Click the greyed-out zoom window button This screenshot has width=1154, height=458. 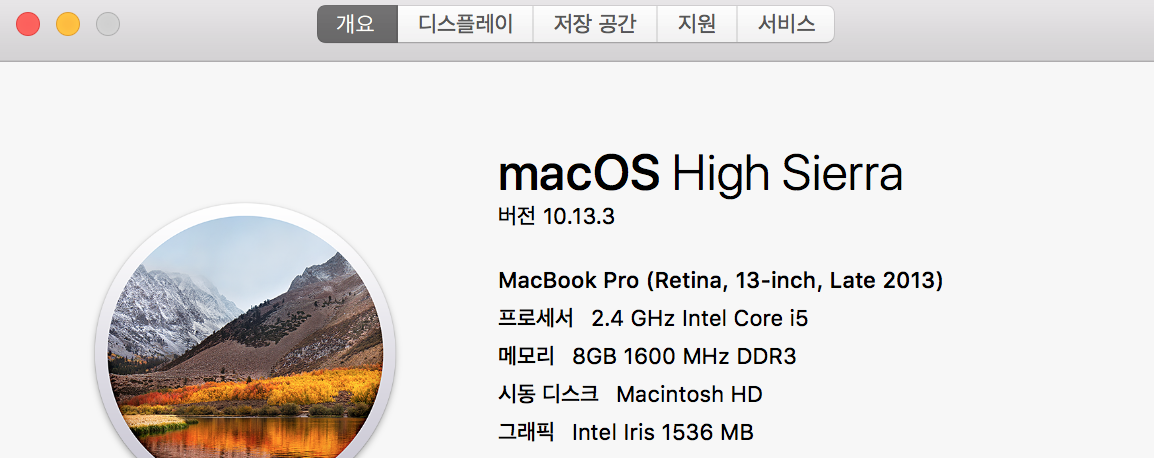108,24
